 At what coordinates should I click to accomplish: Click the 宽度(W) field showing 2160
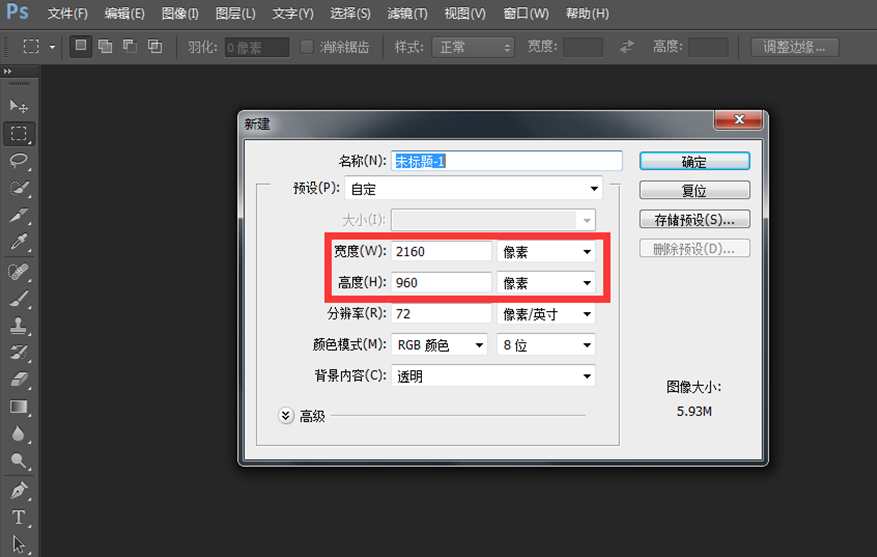441,252
